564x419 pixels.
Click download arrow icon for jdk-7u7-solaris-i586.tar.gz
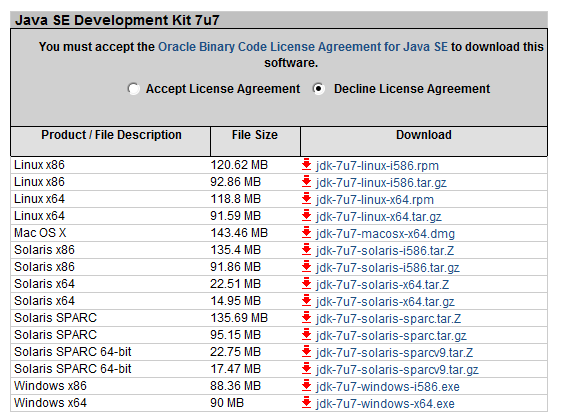pos(306,267)
